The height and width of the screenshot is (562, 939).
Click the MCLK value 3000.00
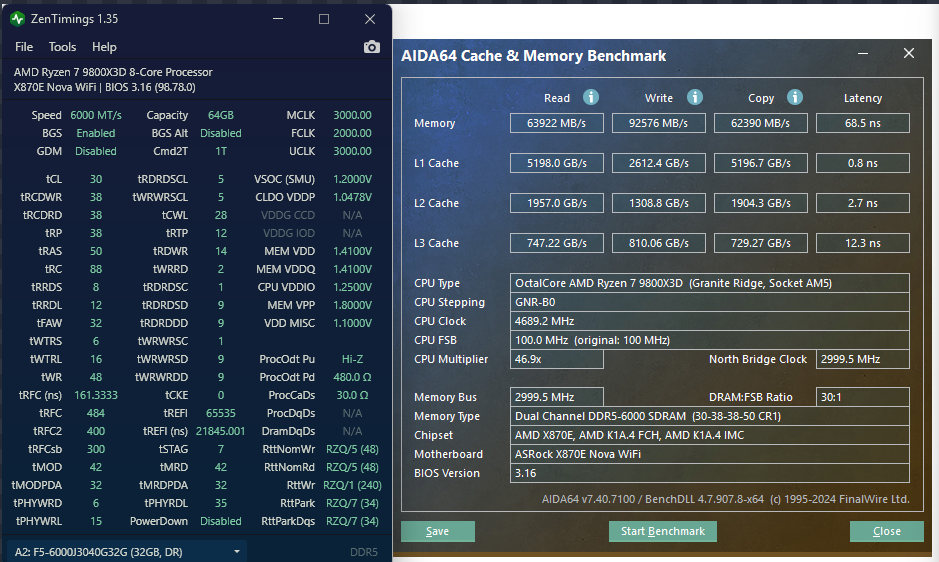click(352, 115)
